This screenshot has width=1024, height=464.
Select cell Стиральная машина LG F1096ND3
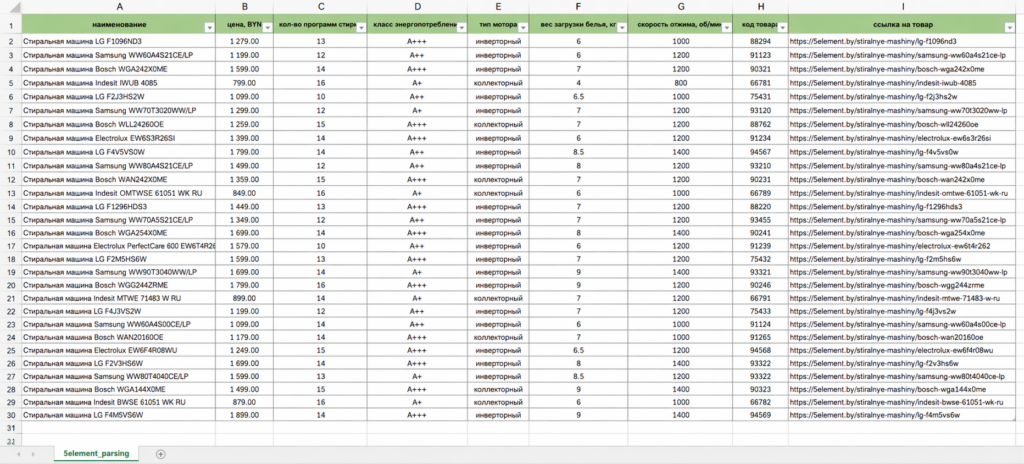coord(119,41)
